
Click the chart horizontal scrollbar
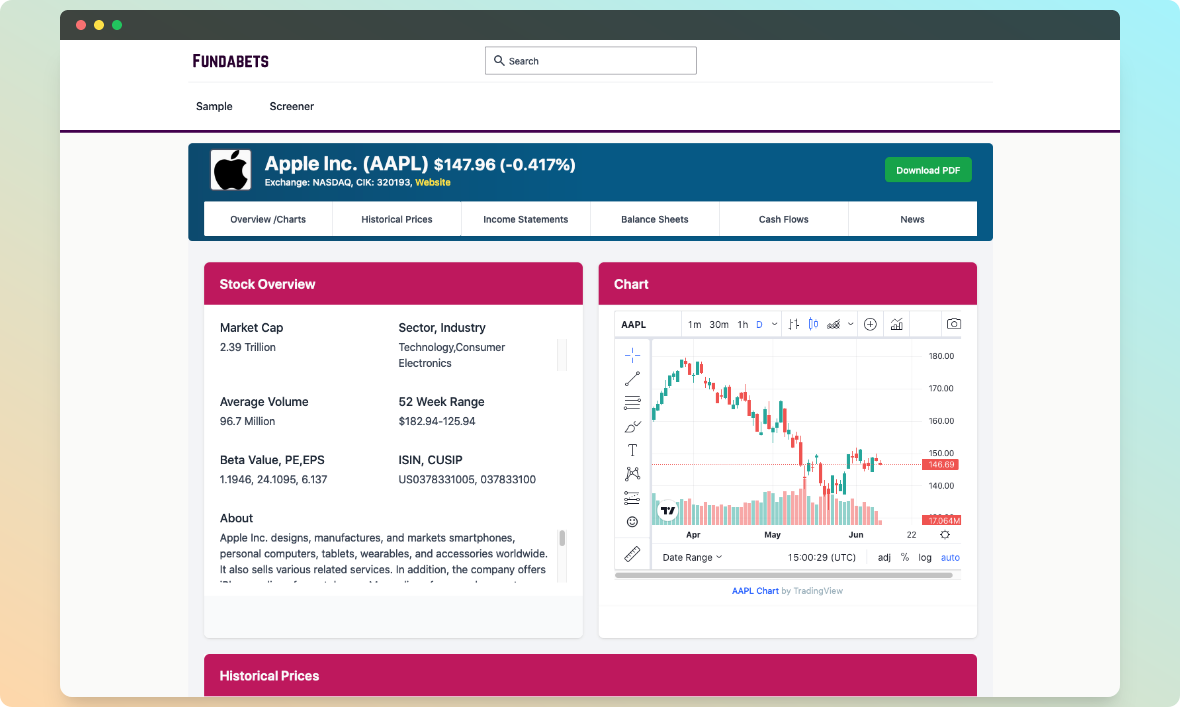pos(783,575)
